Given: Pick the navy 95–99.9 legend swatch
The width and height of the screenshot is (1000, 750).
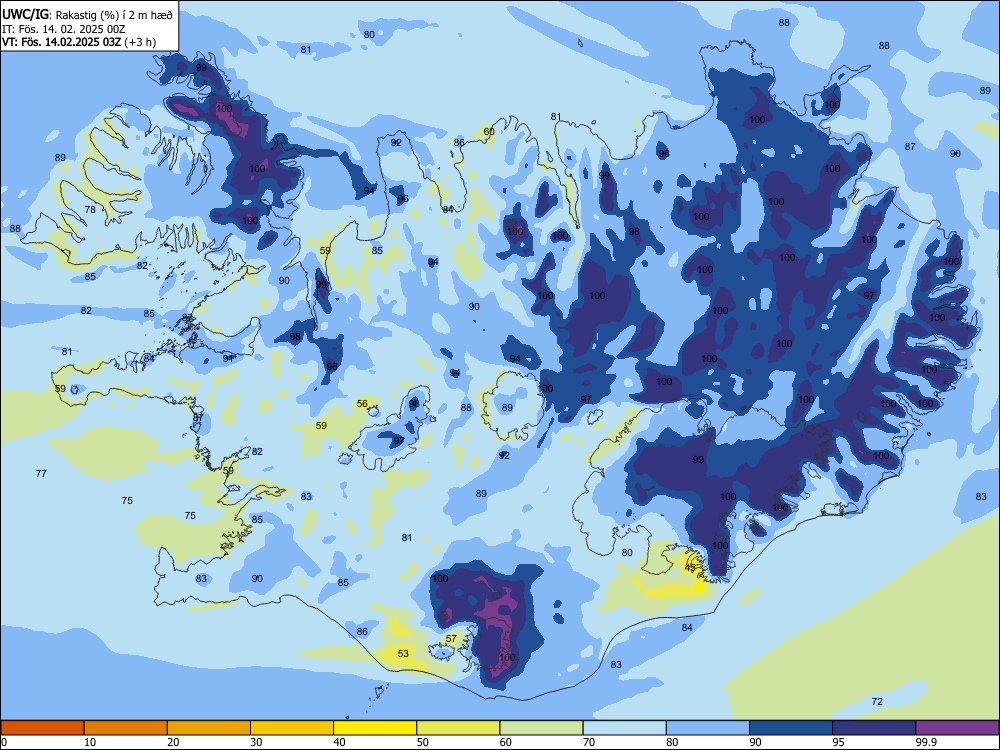Looking at the screenshot, I should point(874,728).
